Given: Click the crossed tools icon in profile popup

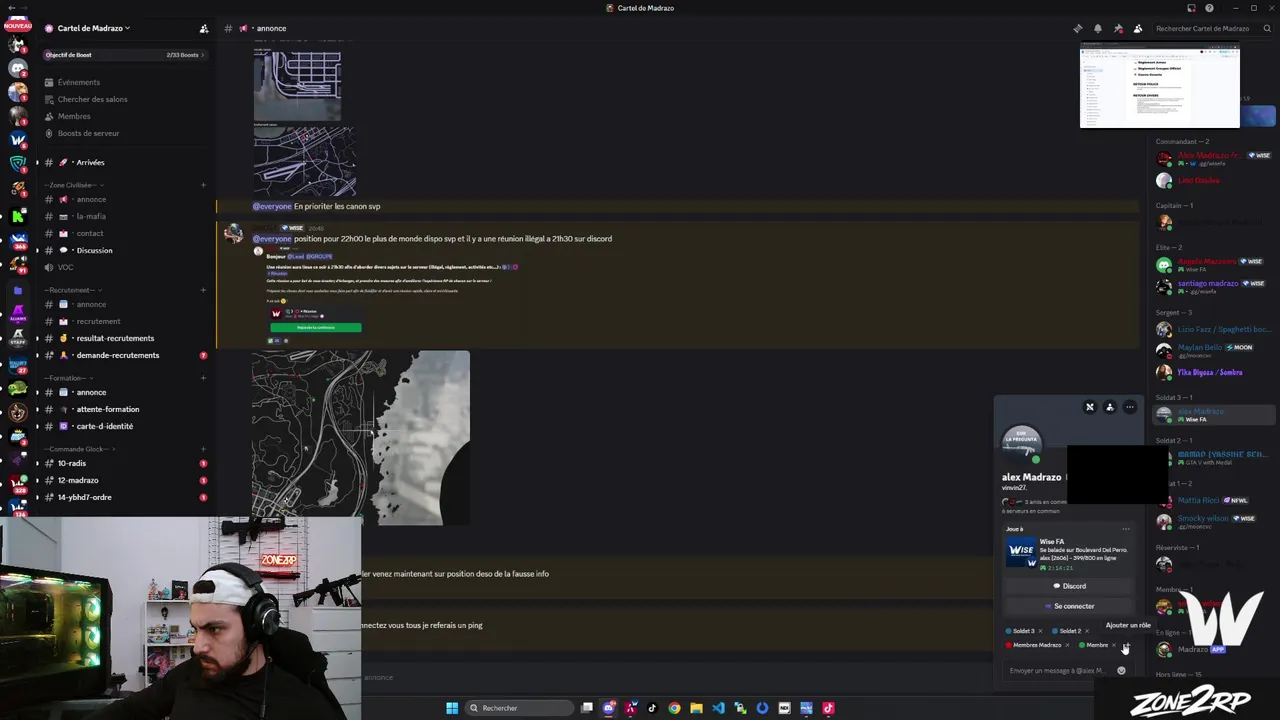Looking at the screenshot, I should pos(1090,407).
